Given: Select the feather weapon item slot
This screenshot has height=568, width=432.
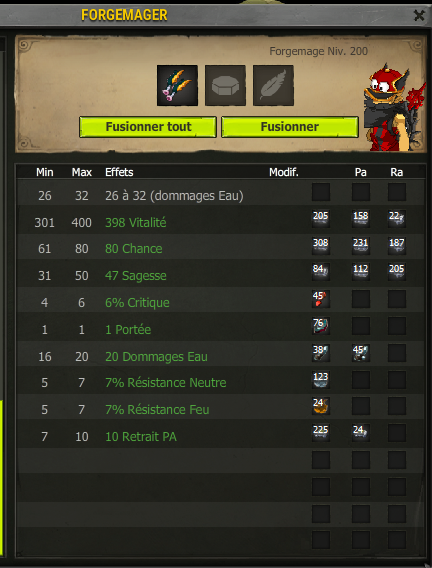Looking at the screenshot, I should [177, 85].
